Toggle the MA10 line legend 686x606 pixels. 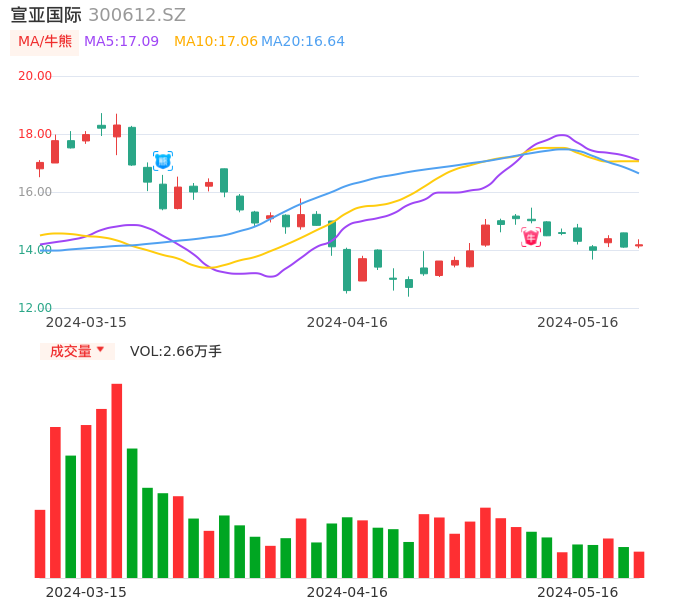[215, 42]
